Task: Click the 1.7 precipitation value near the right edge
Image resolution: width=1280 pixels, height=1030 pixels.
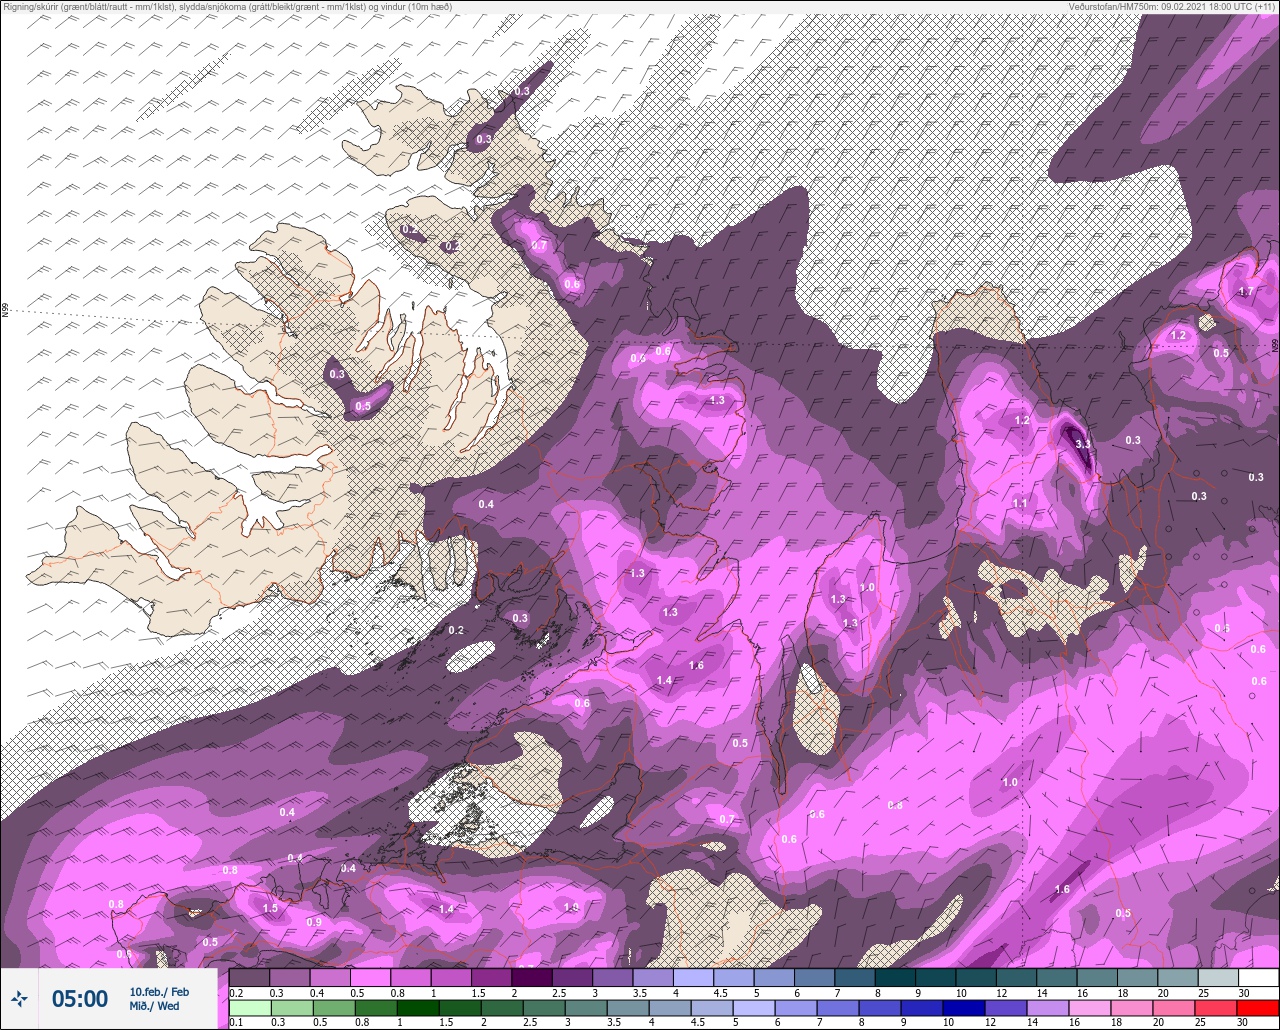Action: [x=1246, y=291]
